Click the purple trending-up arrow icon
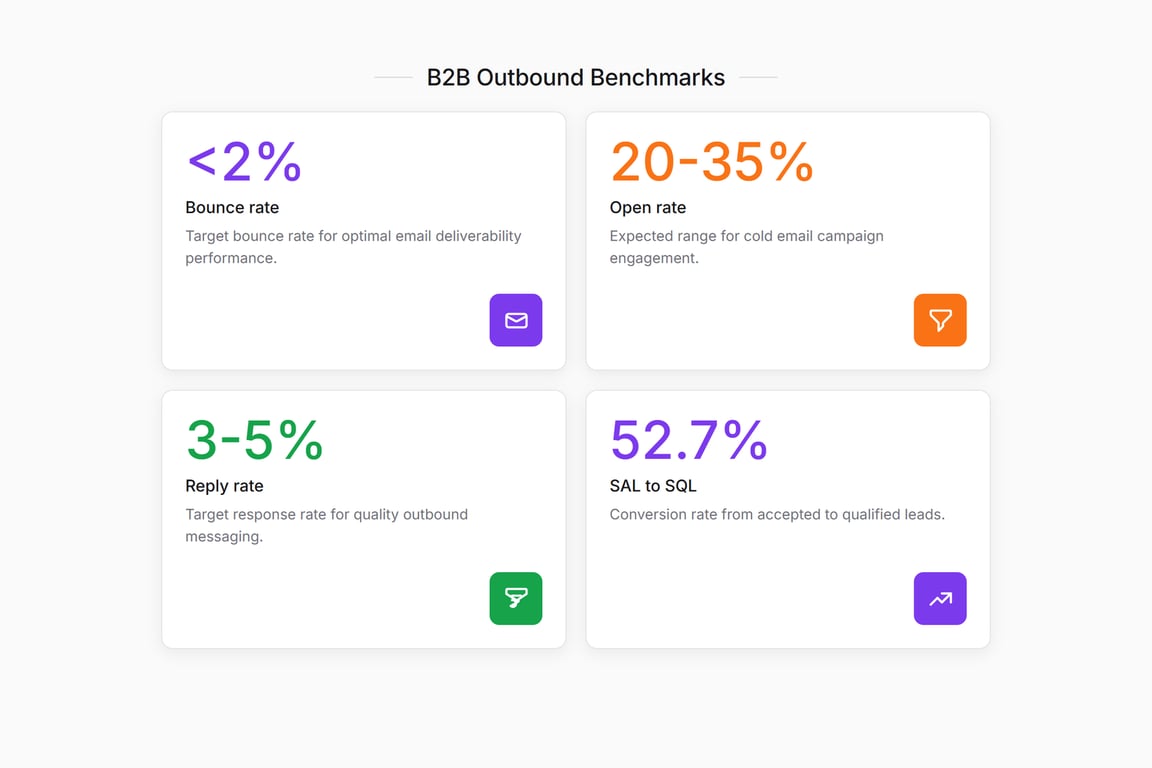Image resolution: width=1152 pixels, height=768 pixels. [x=940, y=598]
